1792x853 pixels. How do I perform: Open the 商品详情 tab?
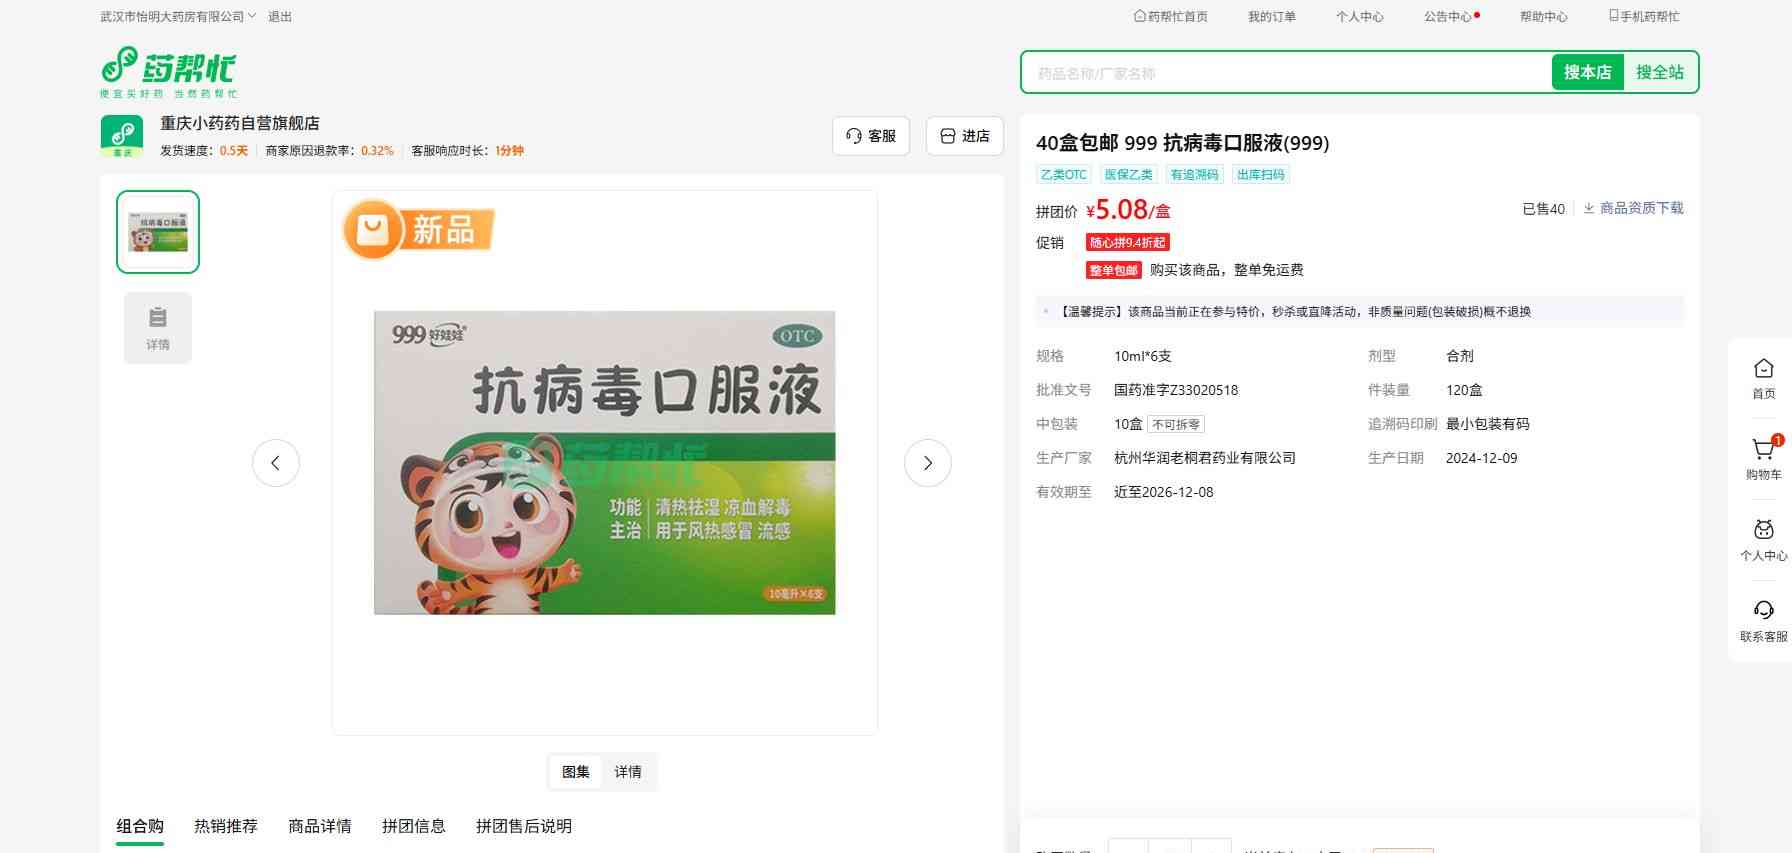pos(320,826)
